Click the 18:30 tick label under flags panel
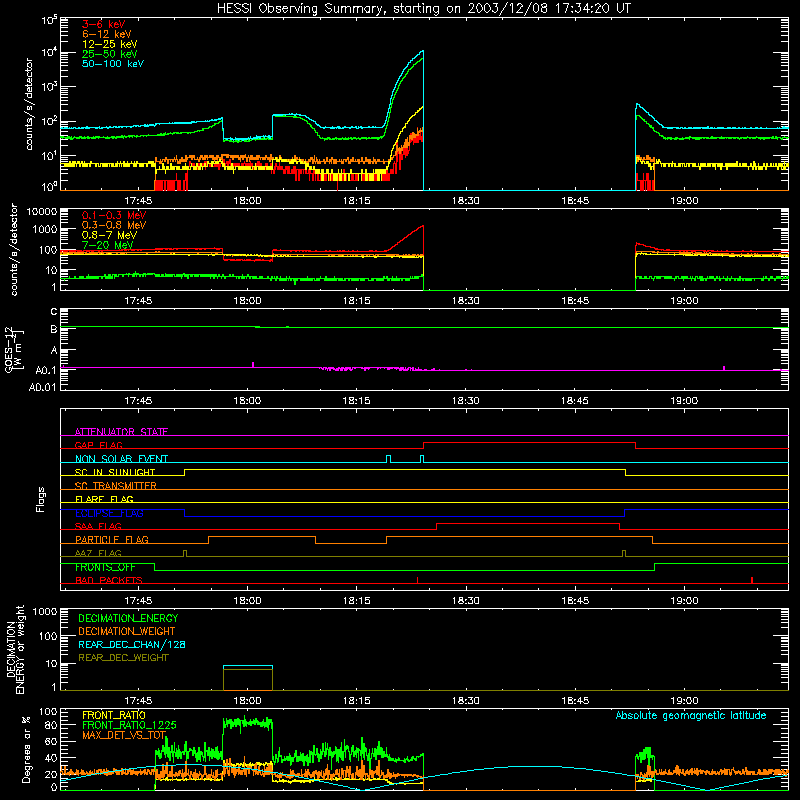The height and width of the screenshot is (800, 800). (466, 601)
